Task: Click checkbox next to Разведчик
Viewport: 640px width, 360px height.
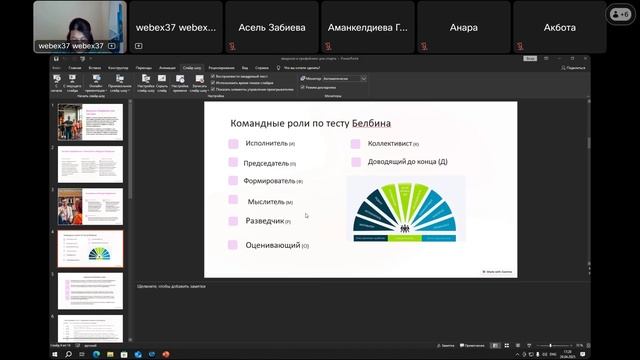Action: pyautogui.click(x=233, y=221)
